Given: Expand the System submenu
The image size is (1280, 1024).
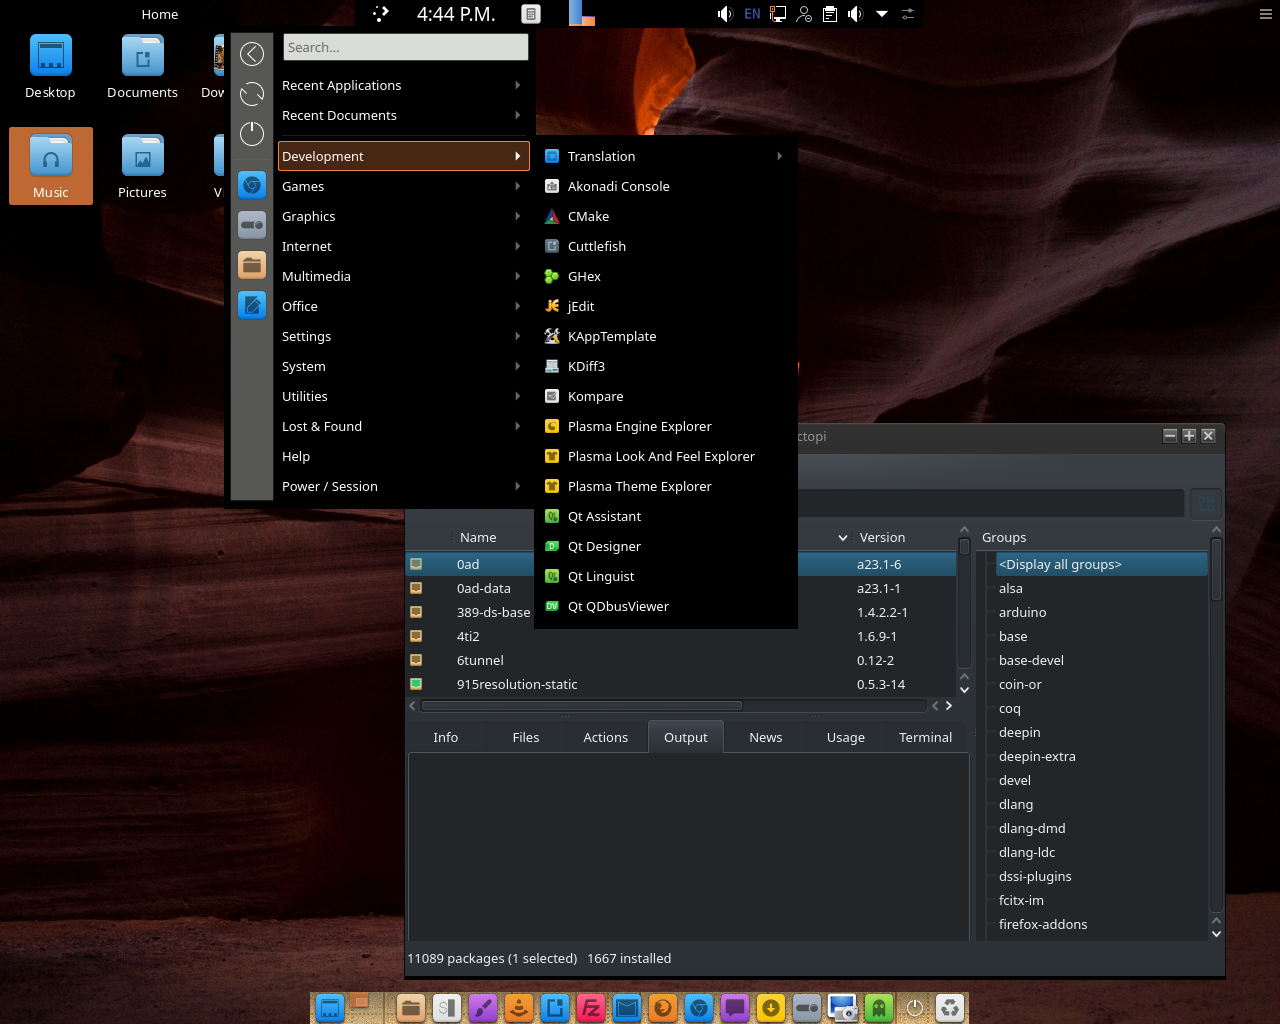Looking at the screenshot, I should (x=404, y=366).
